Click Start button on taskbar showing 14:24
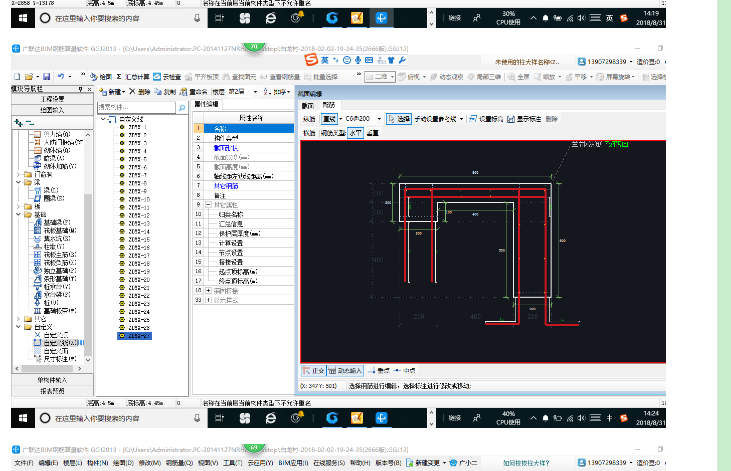 pos(23,418)
